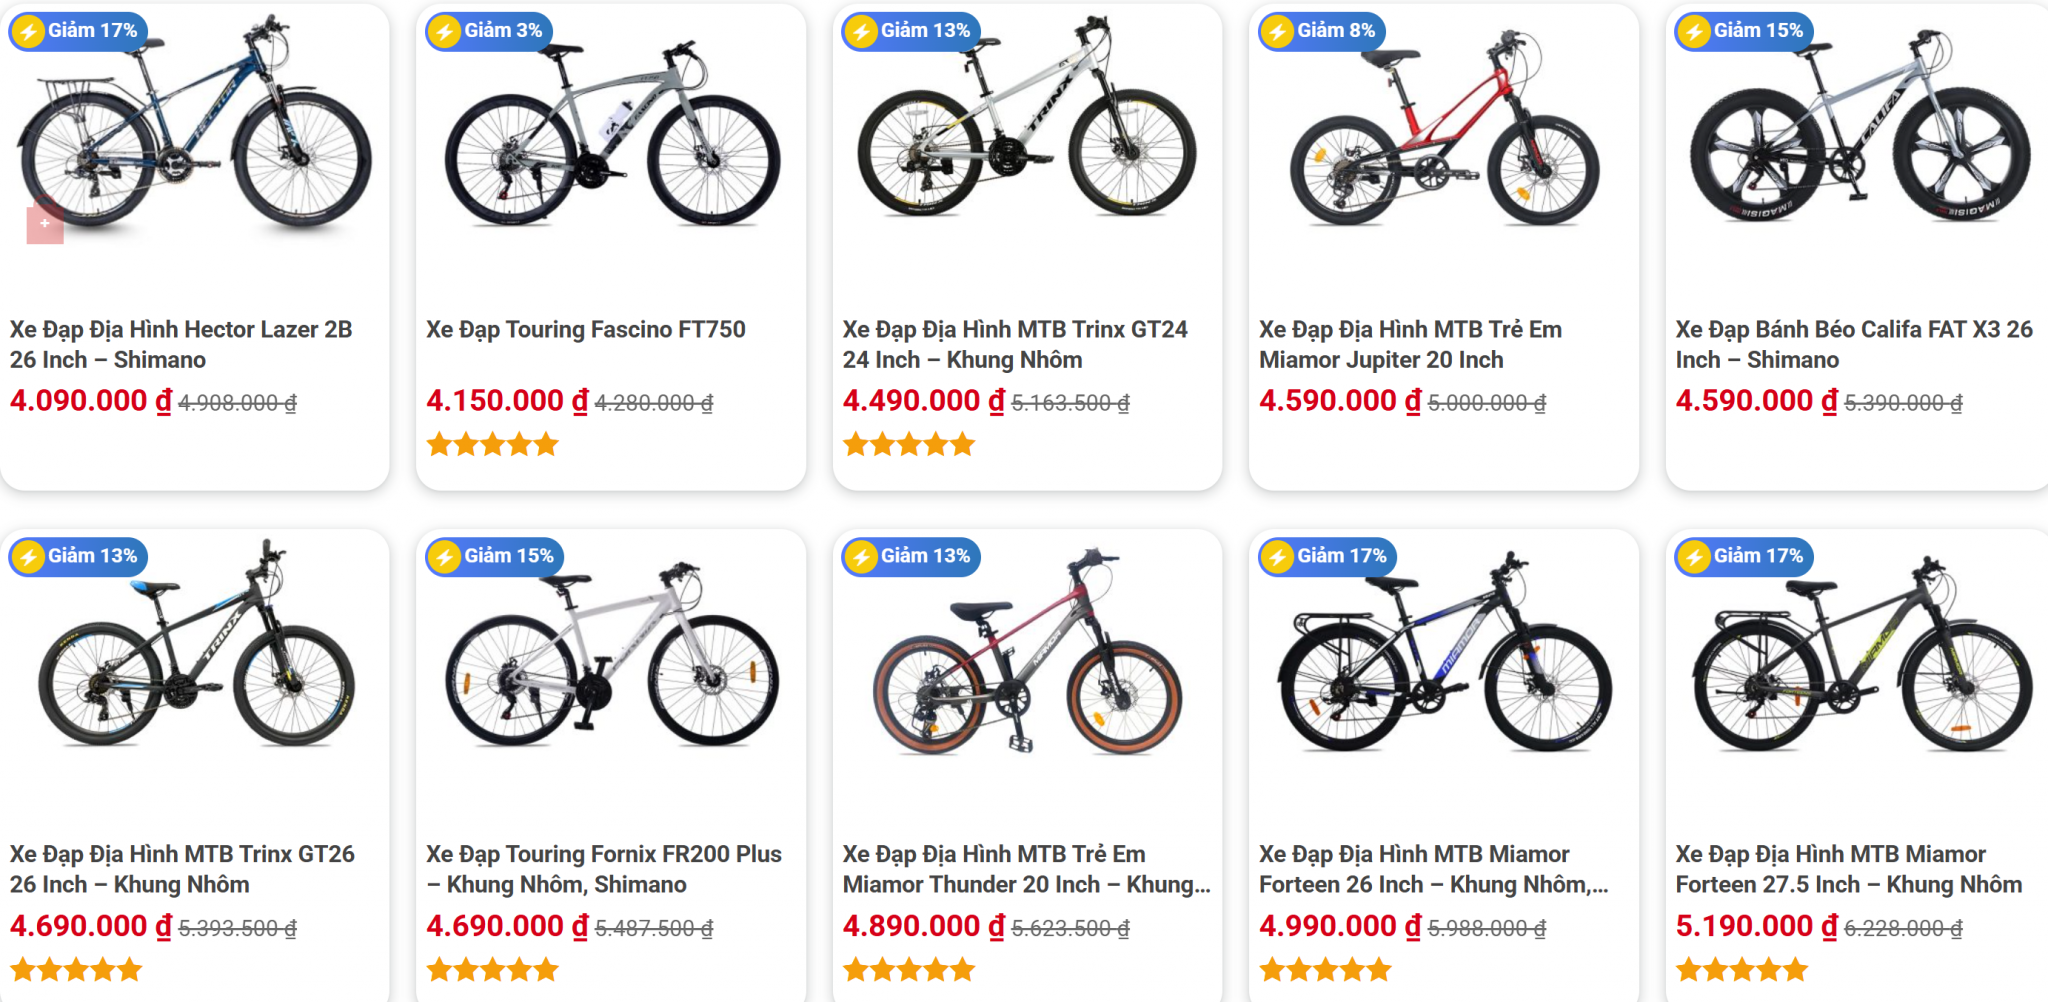Open the Miamor Jupiter 20 Inch product title
Image resolution: width=2048 pixels, height=1002 pixels.
[1410, 344]
